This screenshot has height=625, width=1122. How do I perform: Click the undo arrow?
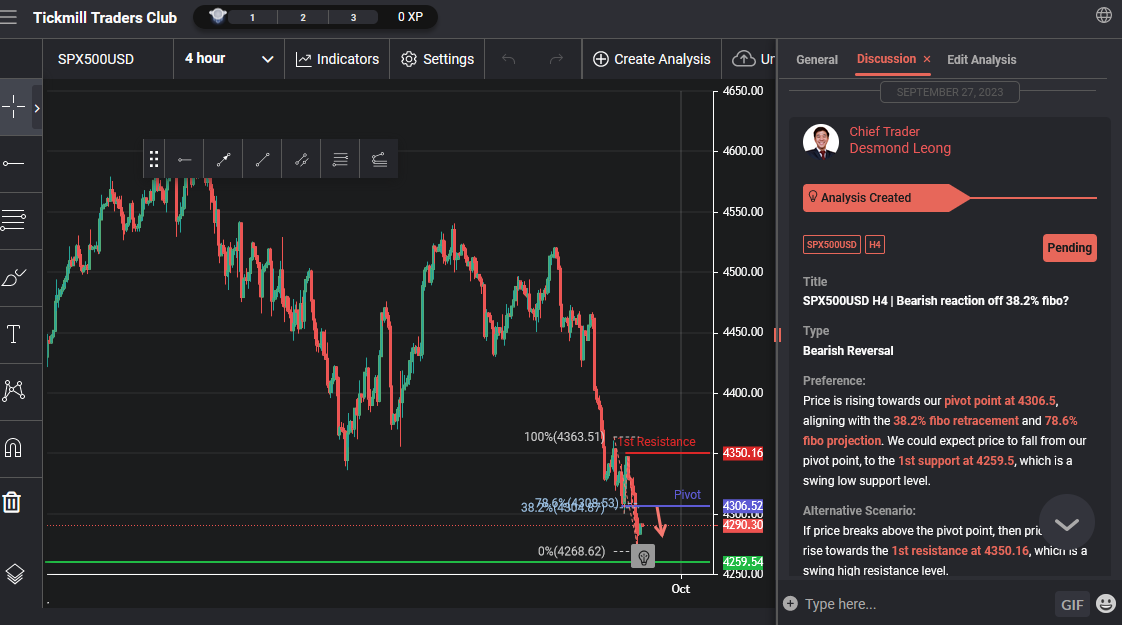click(509, 59)
